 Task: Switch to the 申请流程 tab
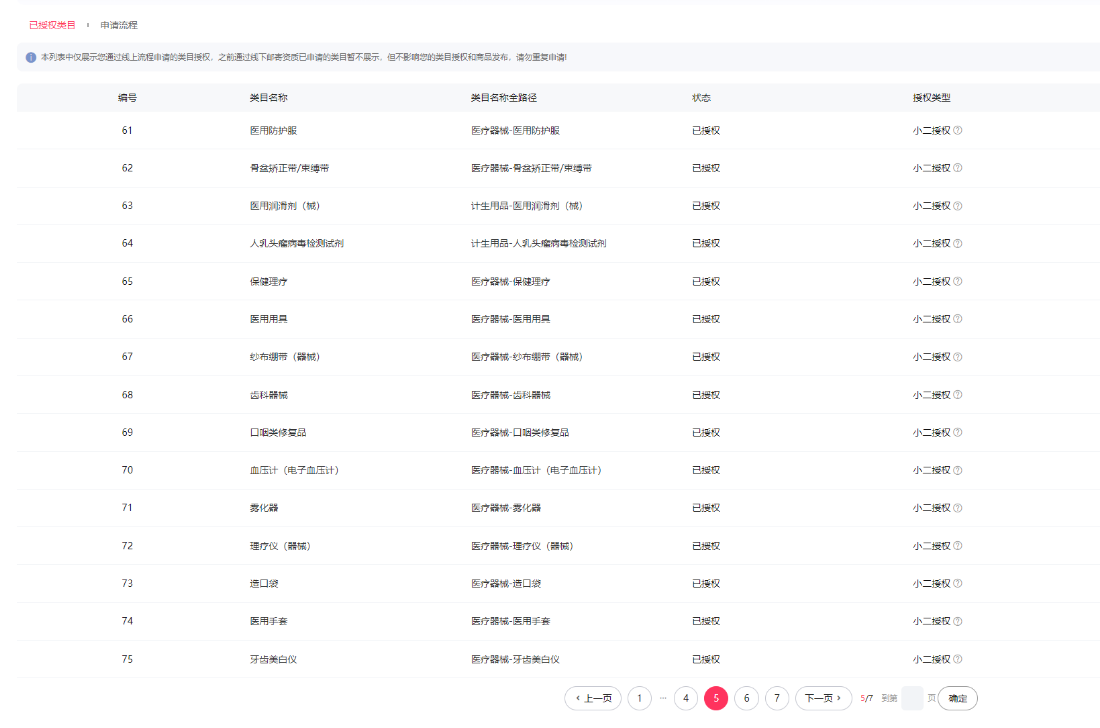pos(119,24)
